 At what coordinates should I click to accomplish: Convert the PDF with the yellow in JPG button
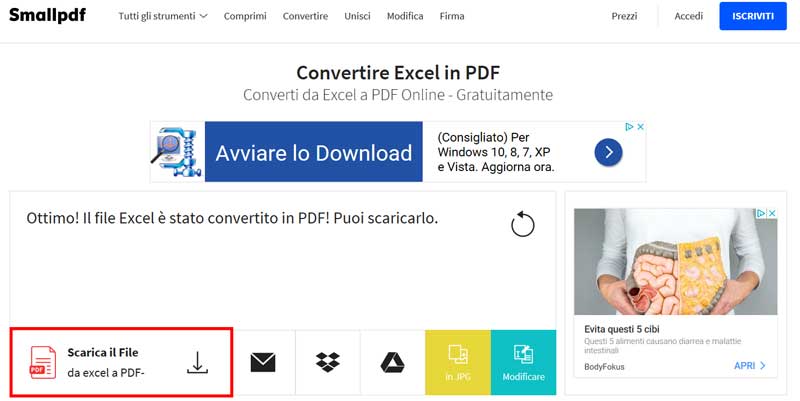point(458,362)
